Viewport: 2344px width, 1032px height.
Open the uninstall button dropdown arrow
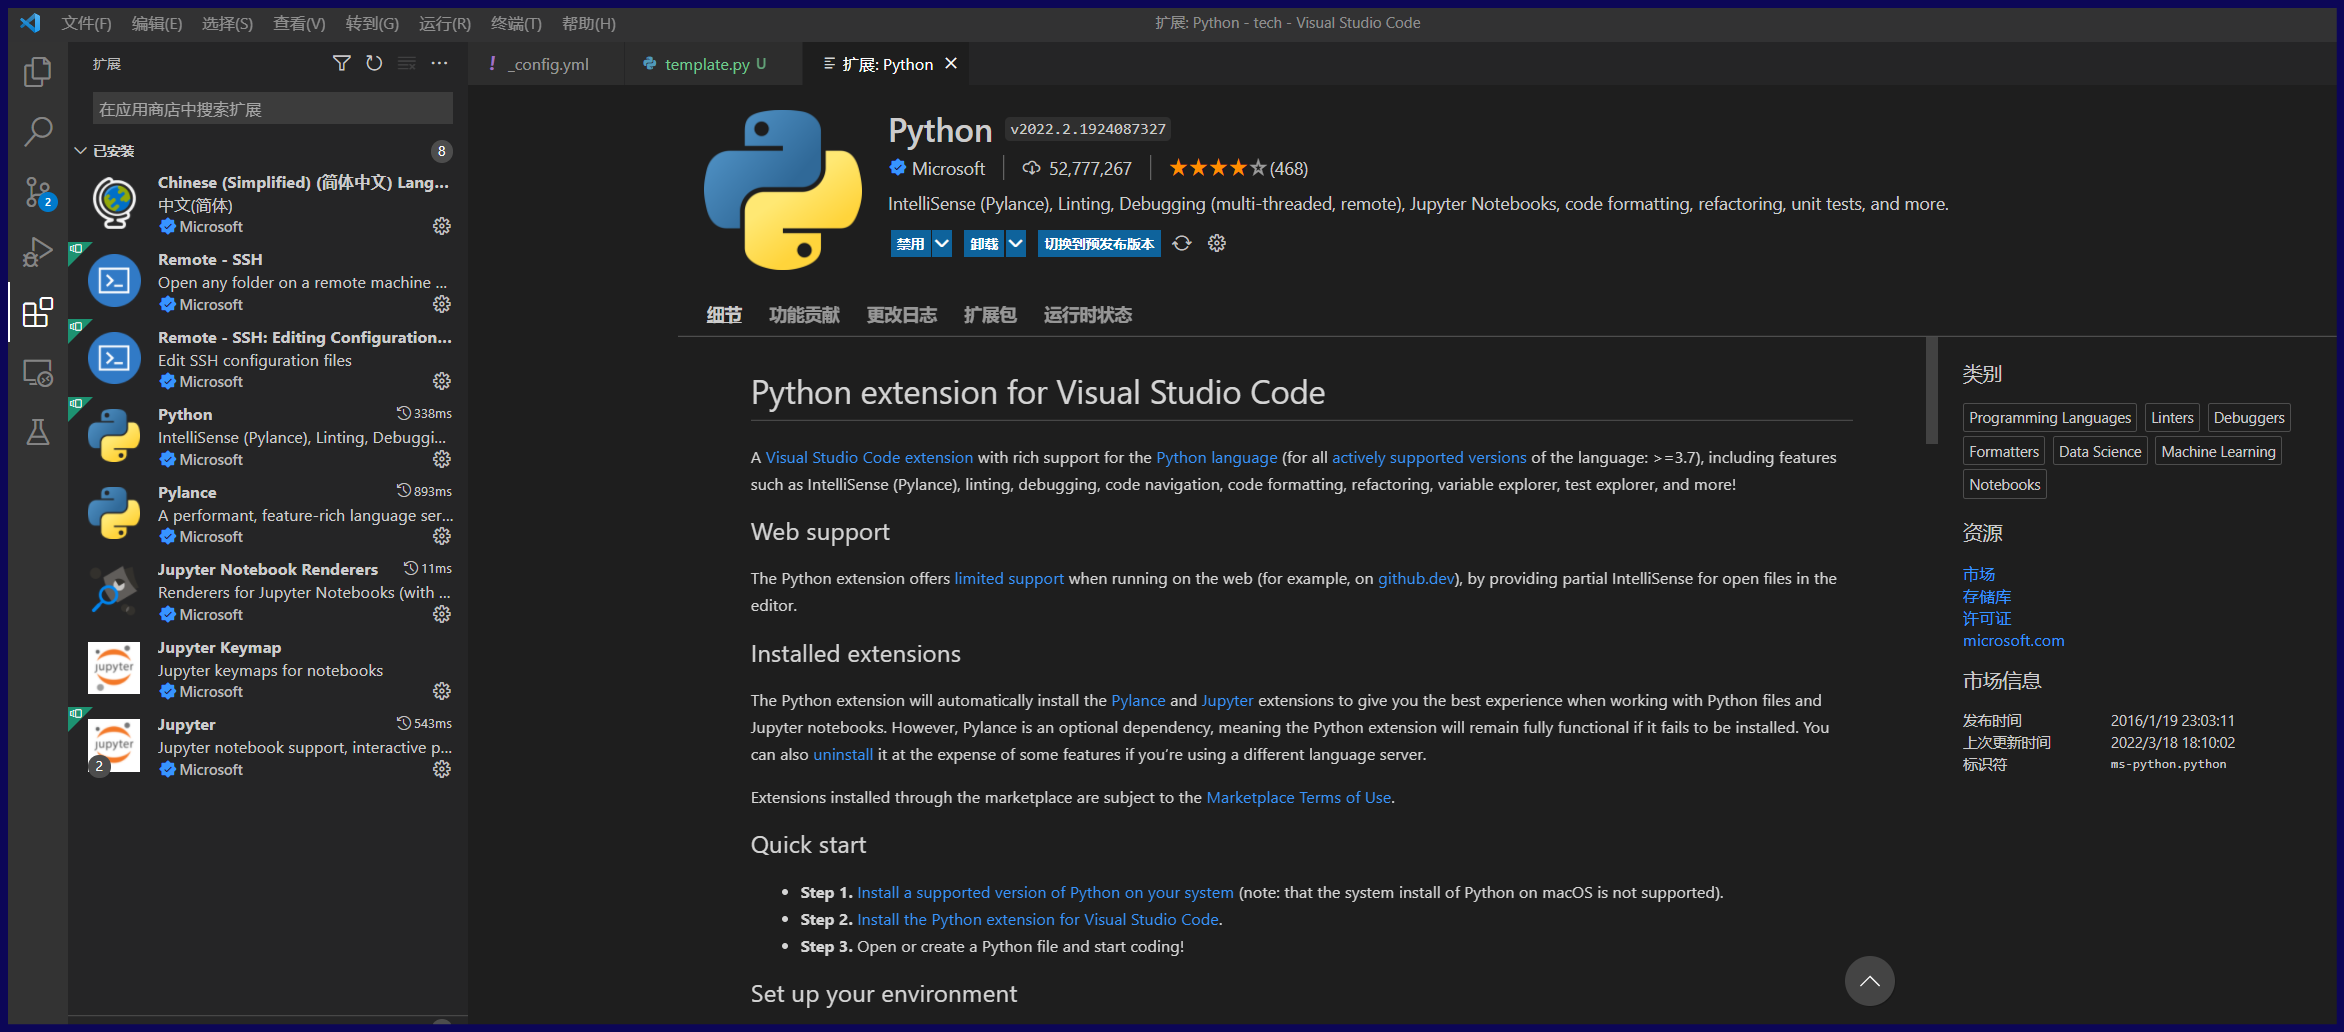(1016, 244)
